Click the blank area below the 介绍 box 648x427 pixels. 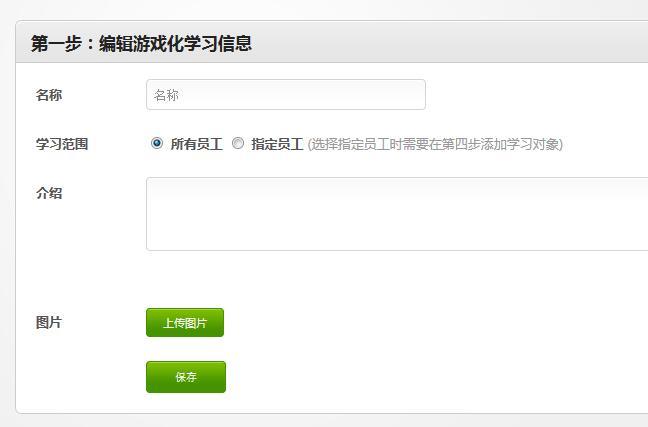[x=397, y=277]
